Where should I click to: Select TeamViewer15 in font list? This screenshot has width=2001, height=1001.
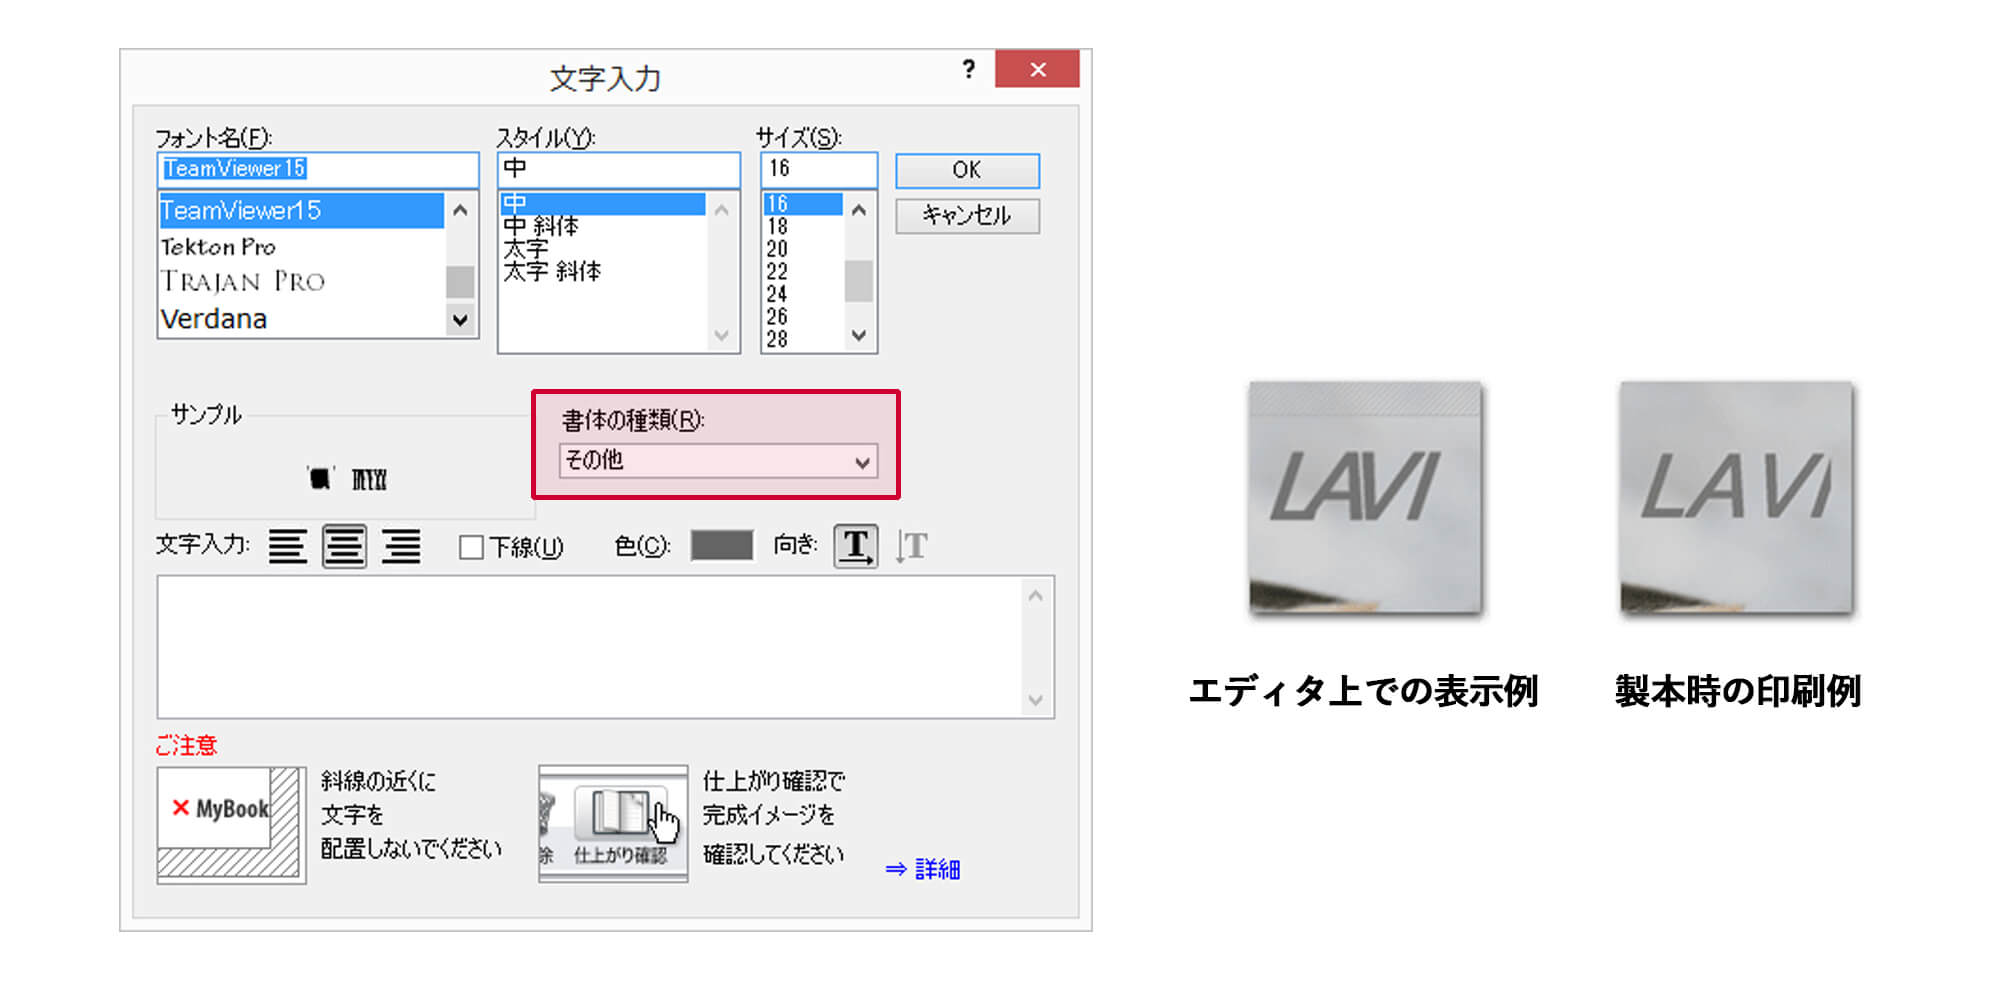coord(301,211)
